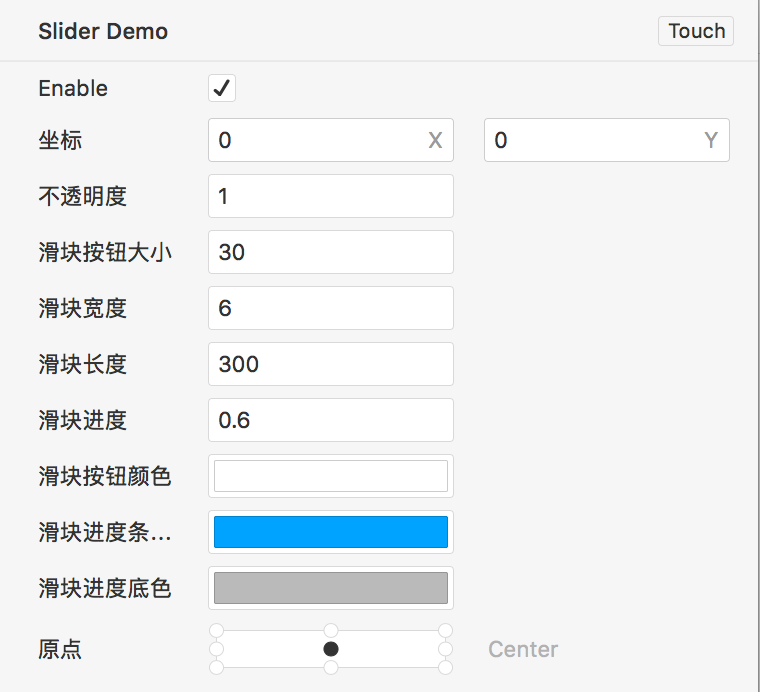Edit the 滑块长度 field showing 300
The image size is (760, 692).
pos(330,364)
